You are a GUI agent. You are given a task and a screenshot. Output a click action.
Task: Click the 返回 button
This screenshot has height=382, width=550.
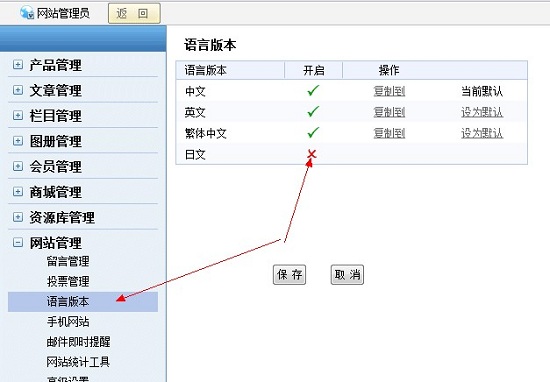[134, 13]
